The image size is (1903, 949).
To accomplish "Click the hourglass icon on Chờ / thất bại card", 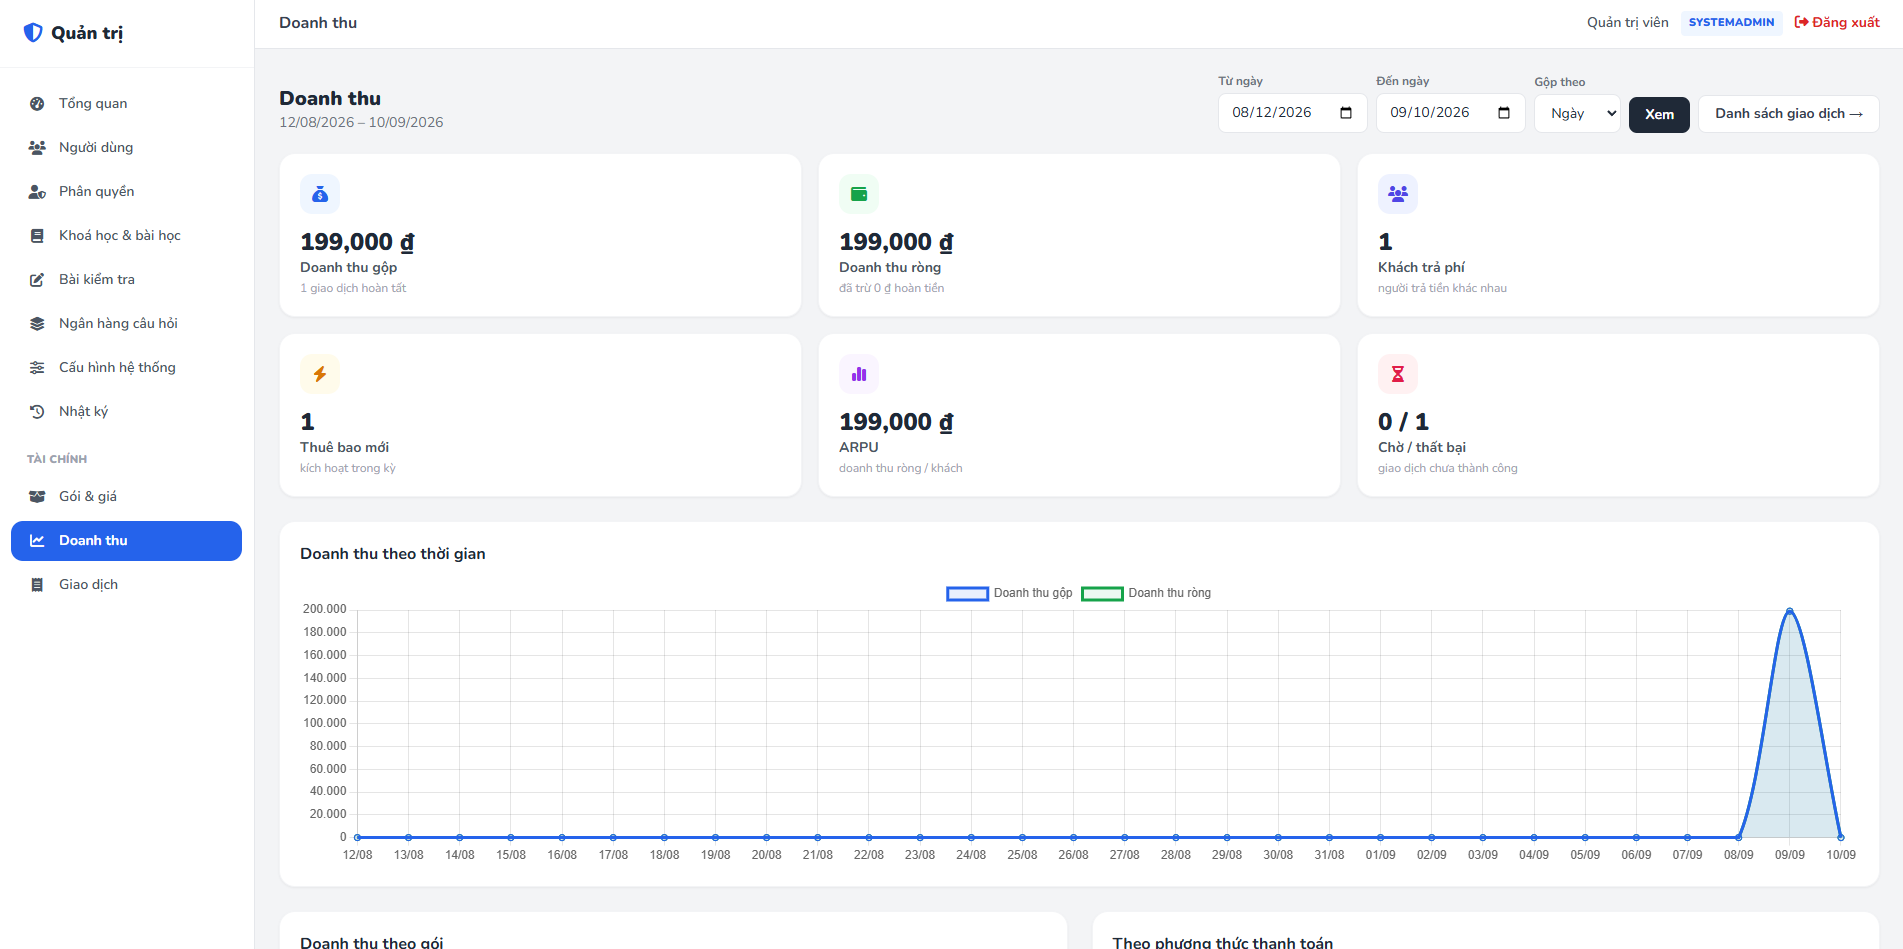I will point(1398,374).
